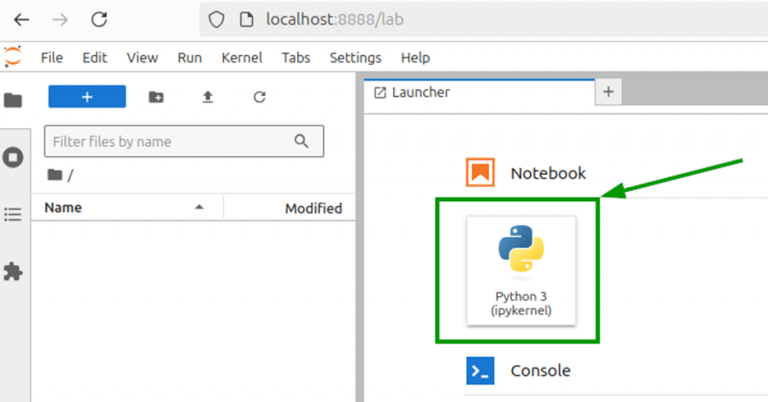Click the Filter files by name field

pos(168,142)
